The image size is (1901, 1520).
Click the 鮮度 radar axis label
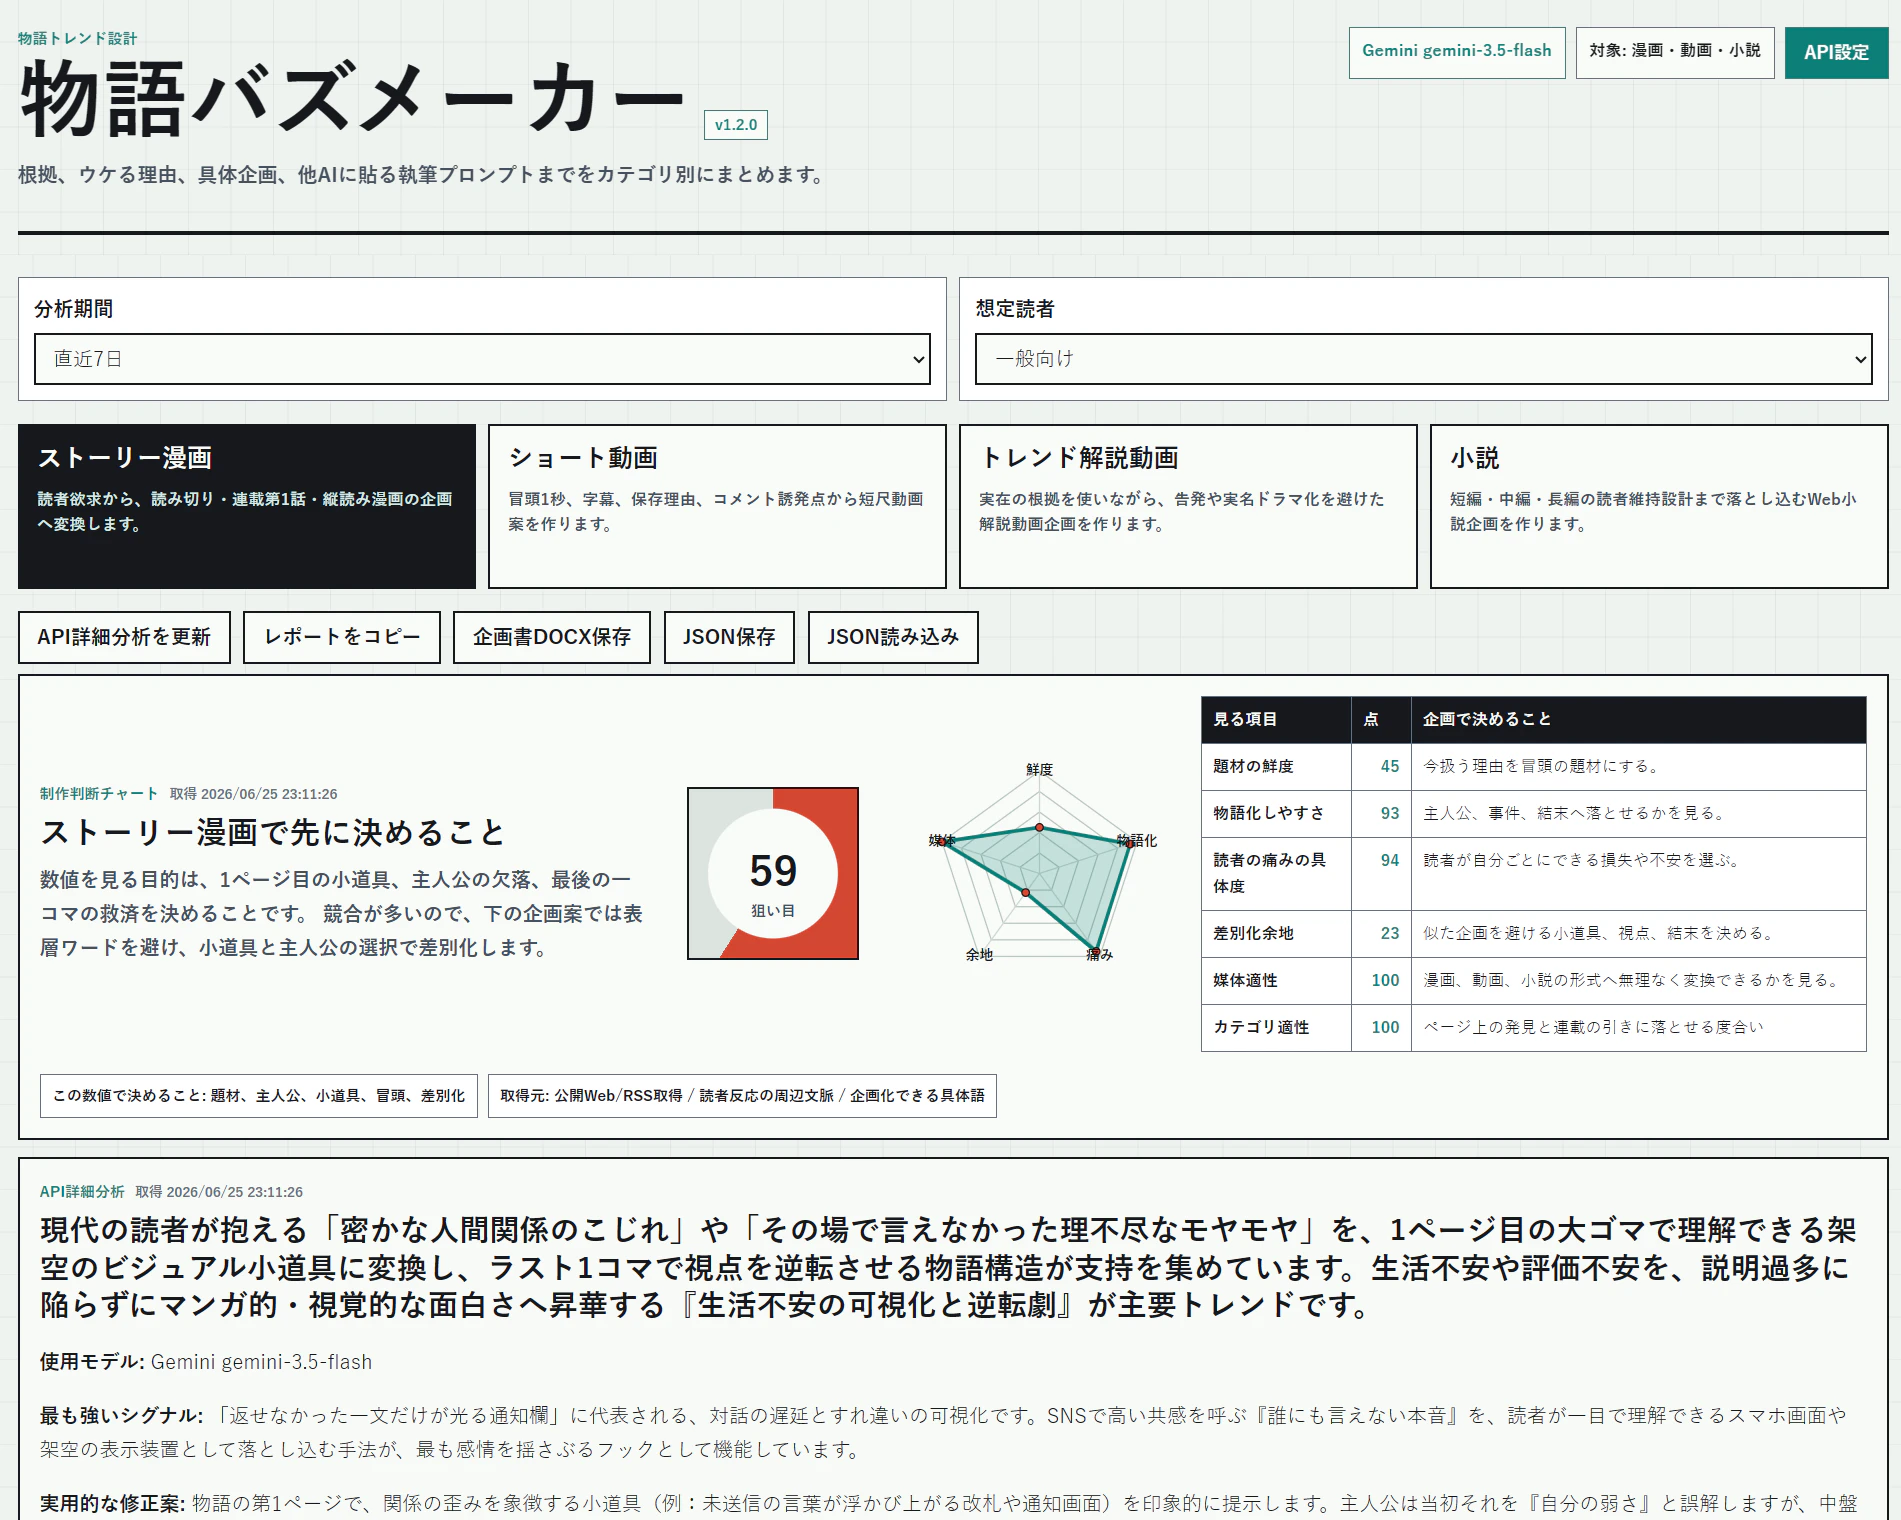1039,769
